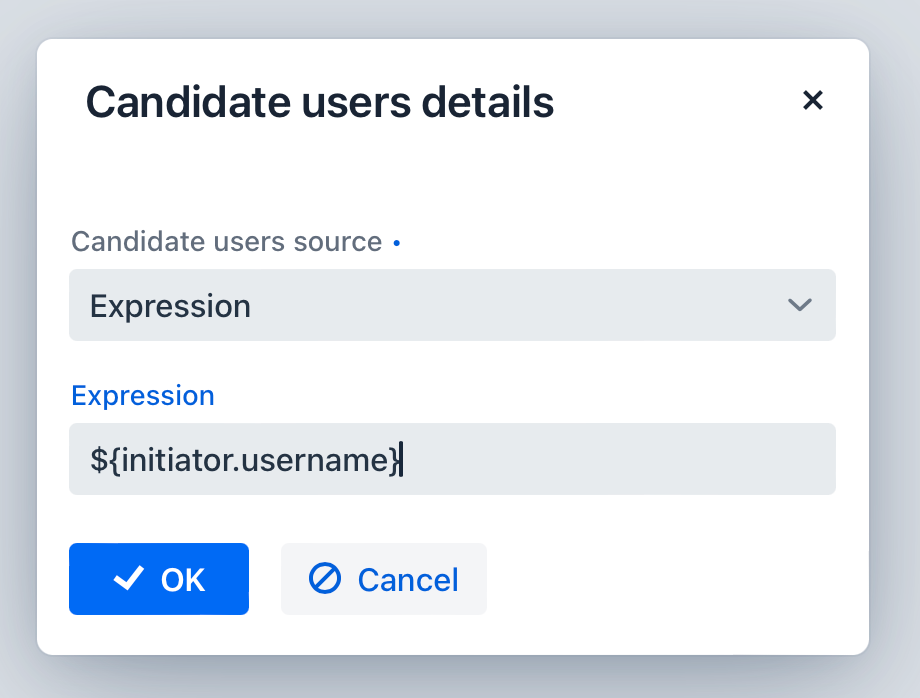Screen dimensions: 920x698
Task: Click the prohibition icon inside Cancel button
Action: pos(323,578)
